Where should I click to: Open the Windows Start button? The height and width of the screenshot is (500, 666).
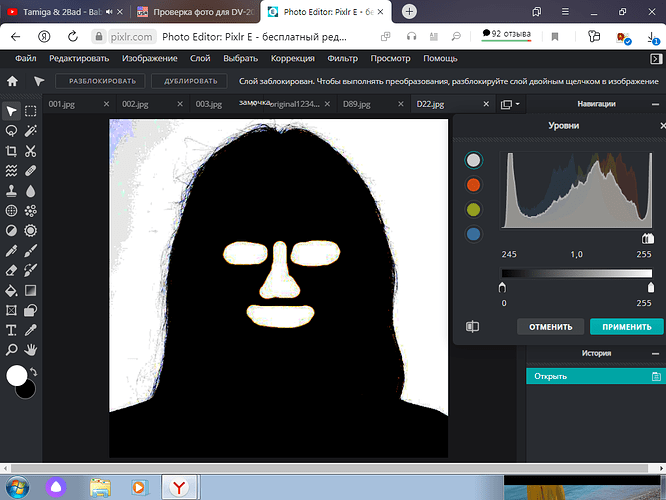[x=18, y=488]
